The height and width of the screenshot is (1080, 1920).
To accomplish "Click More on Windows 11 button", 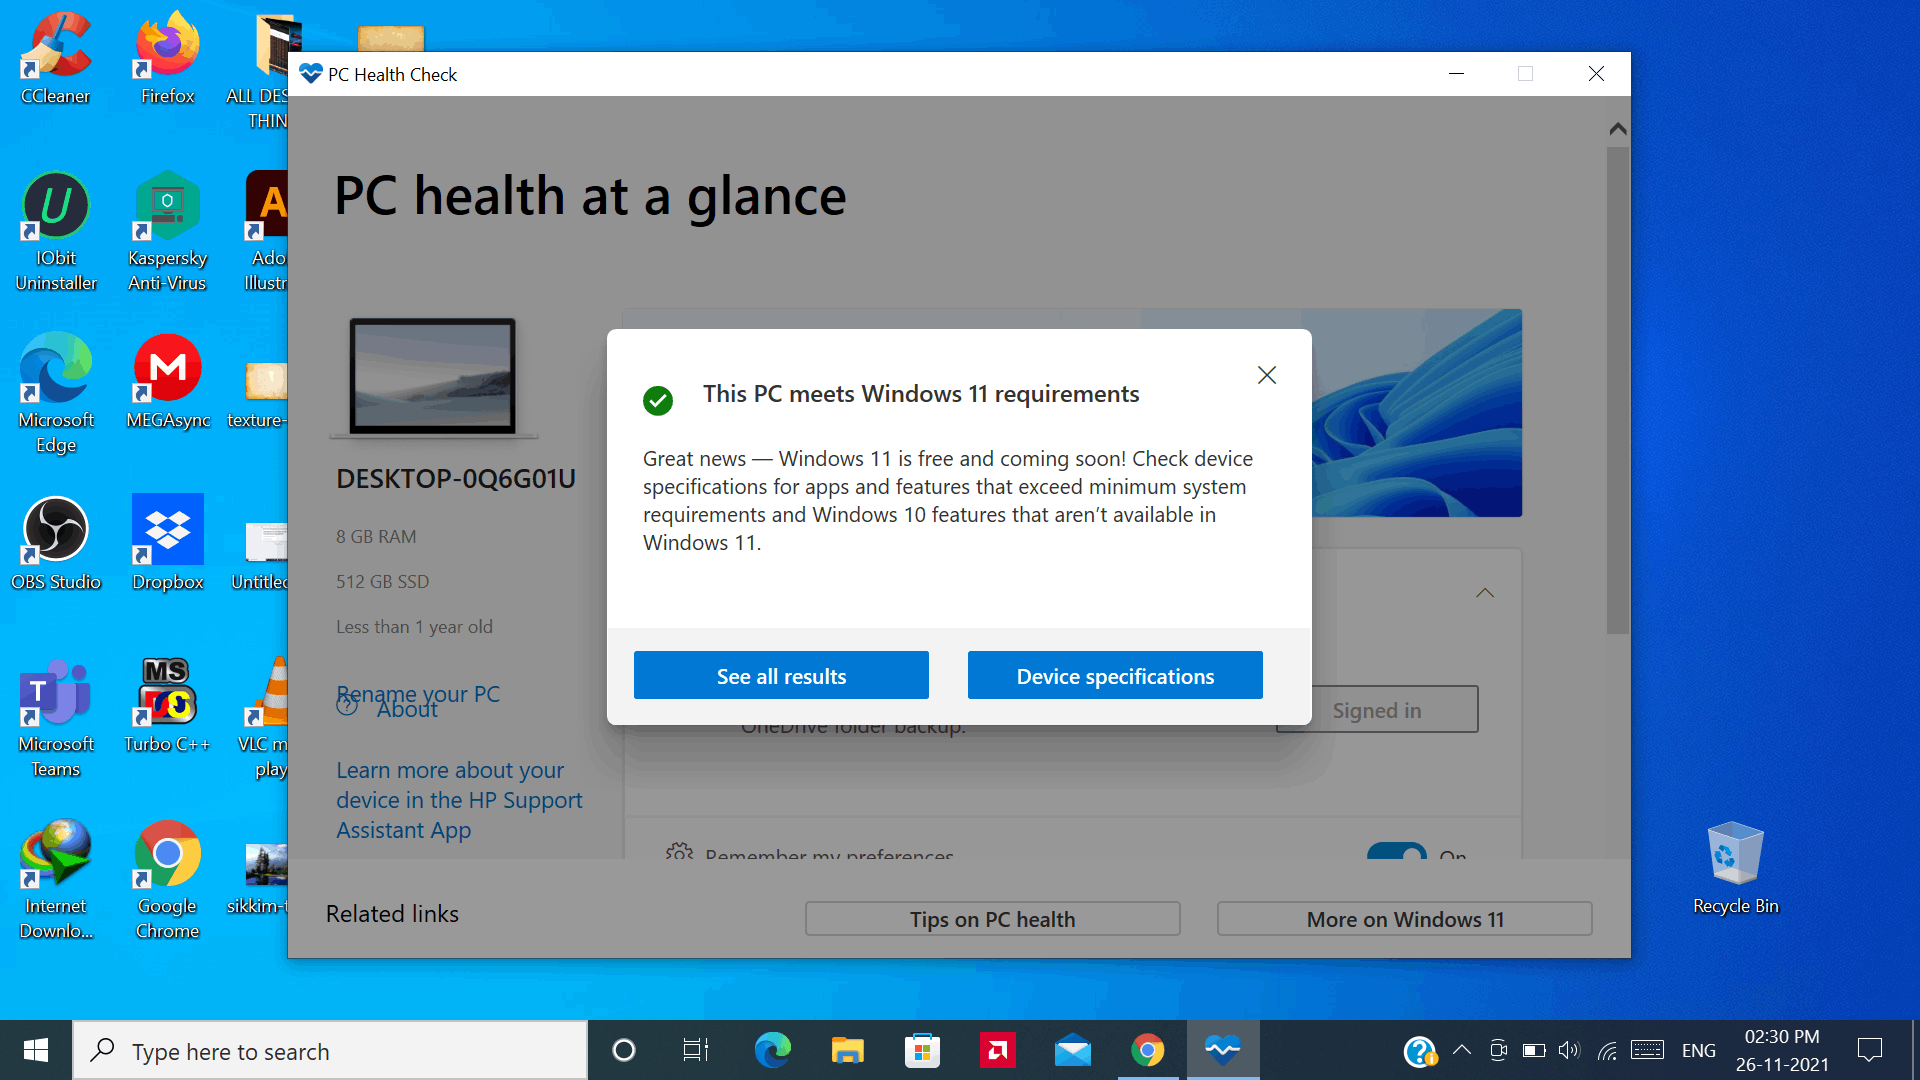I will point(1404,918).
